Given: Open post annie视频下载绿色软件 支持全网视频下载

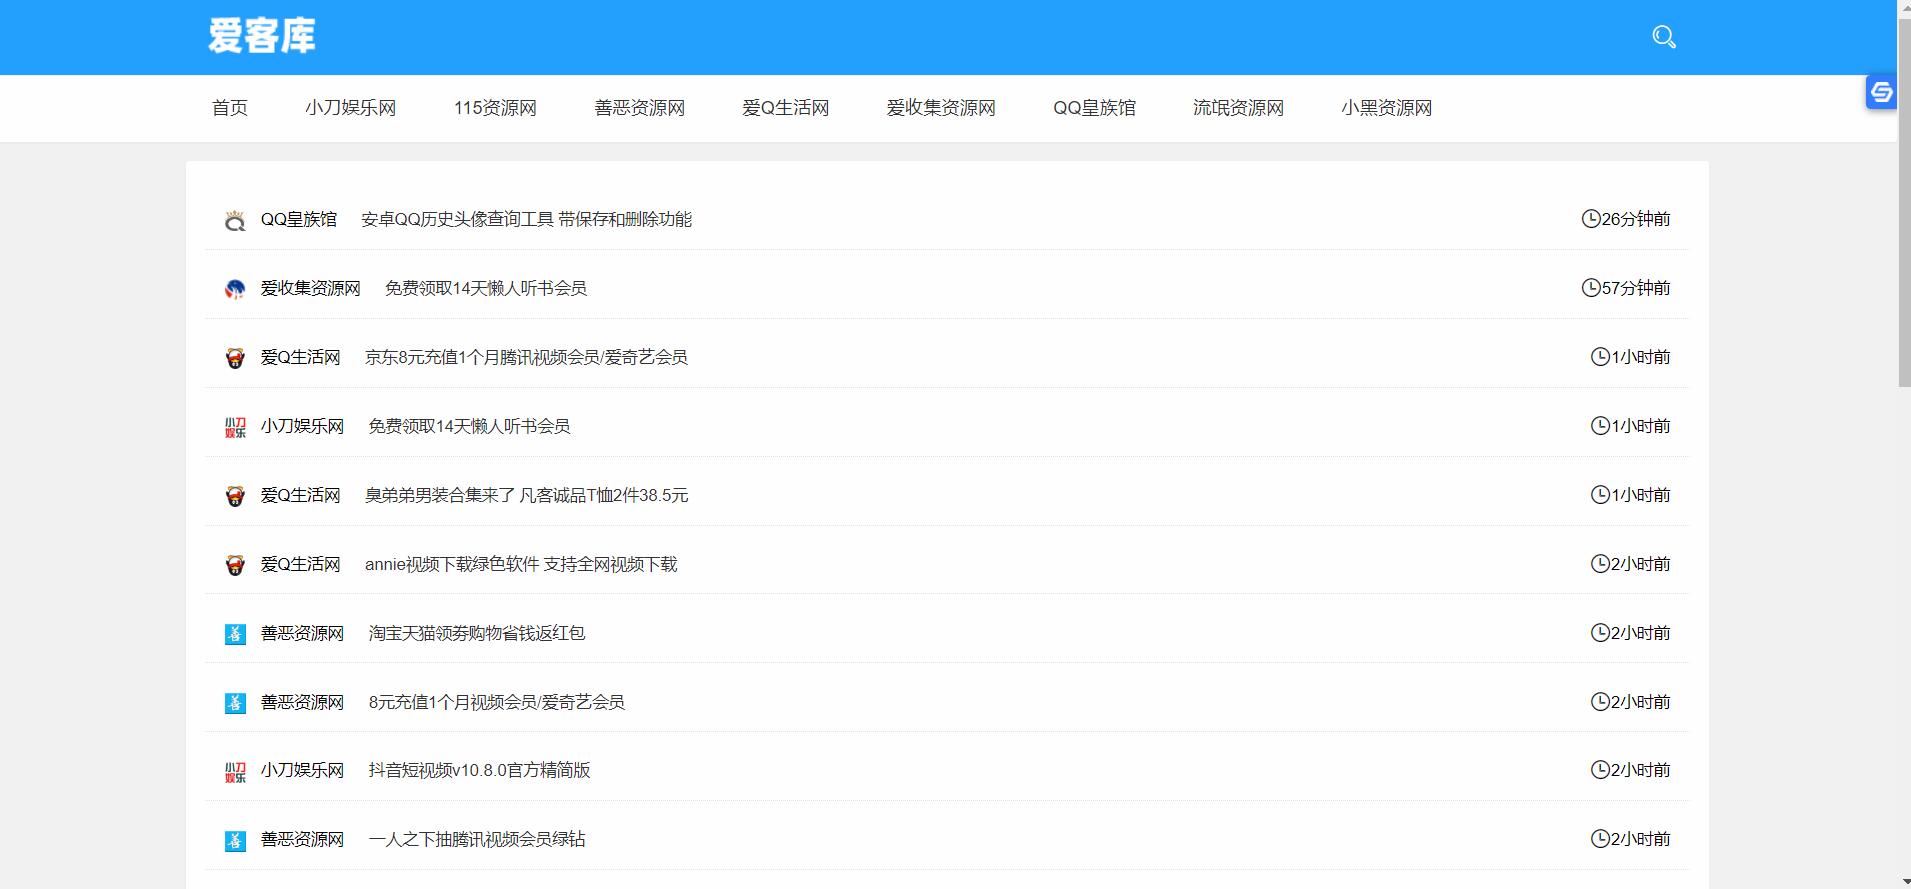Looking at the screenshot, I should tap(521, 564).
